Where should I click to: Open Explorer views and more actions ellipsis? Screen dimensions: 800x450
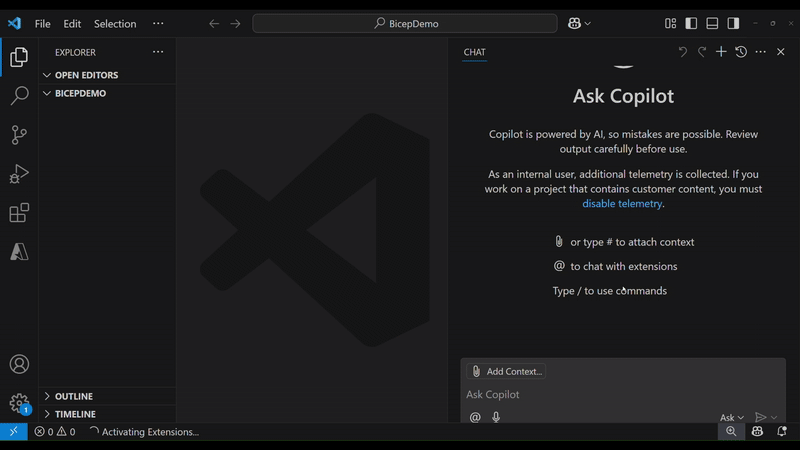158,52
